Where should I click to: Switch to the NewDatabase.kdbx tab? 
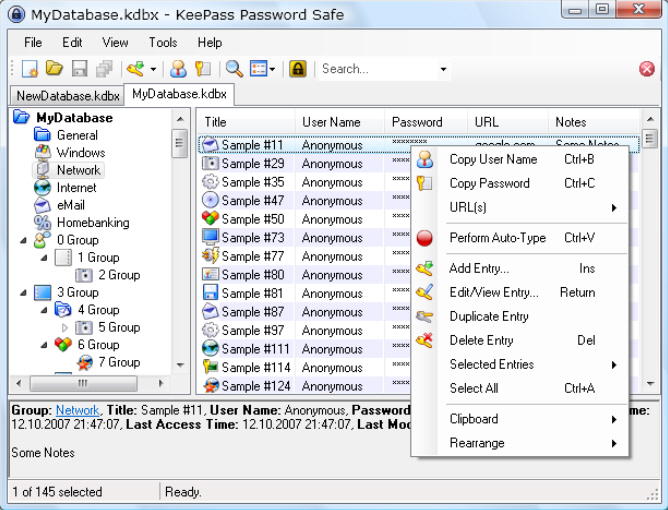click(67, 96)
